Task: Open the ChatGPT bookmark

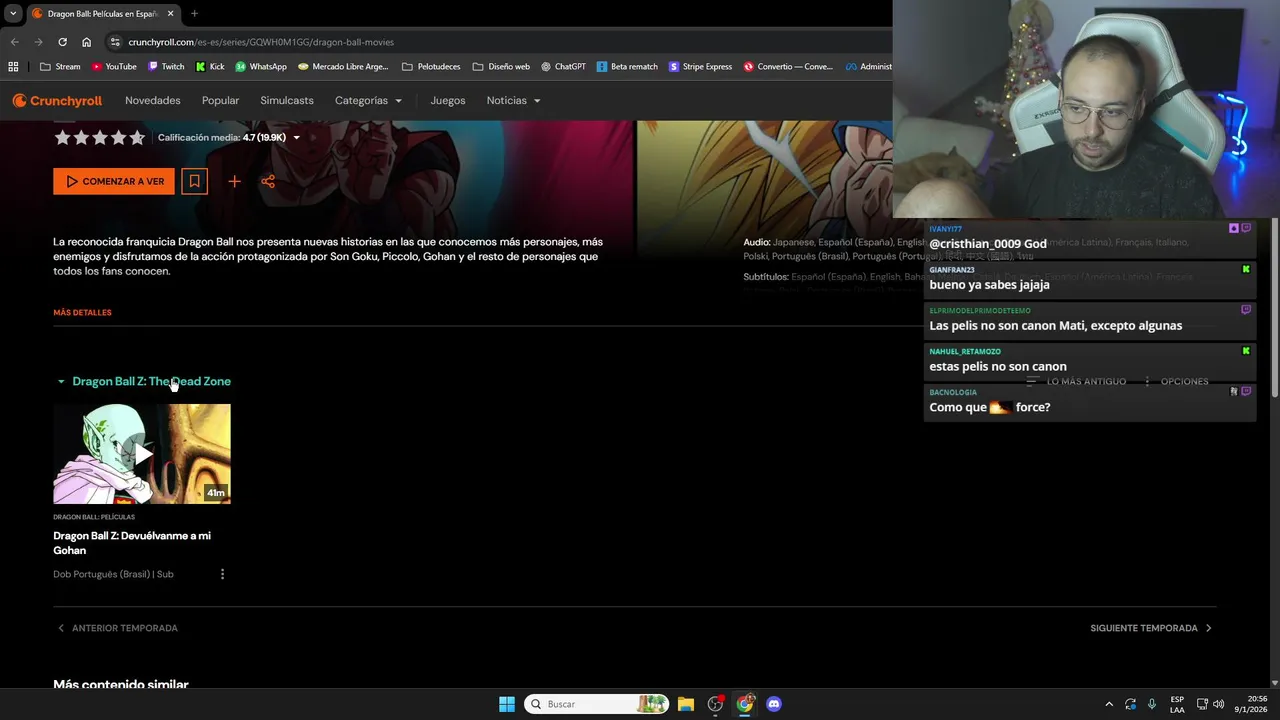Action: point(563,67)
